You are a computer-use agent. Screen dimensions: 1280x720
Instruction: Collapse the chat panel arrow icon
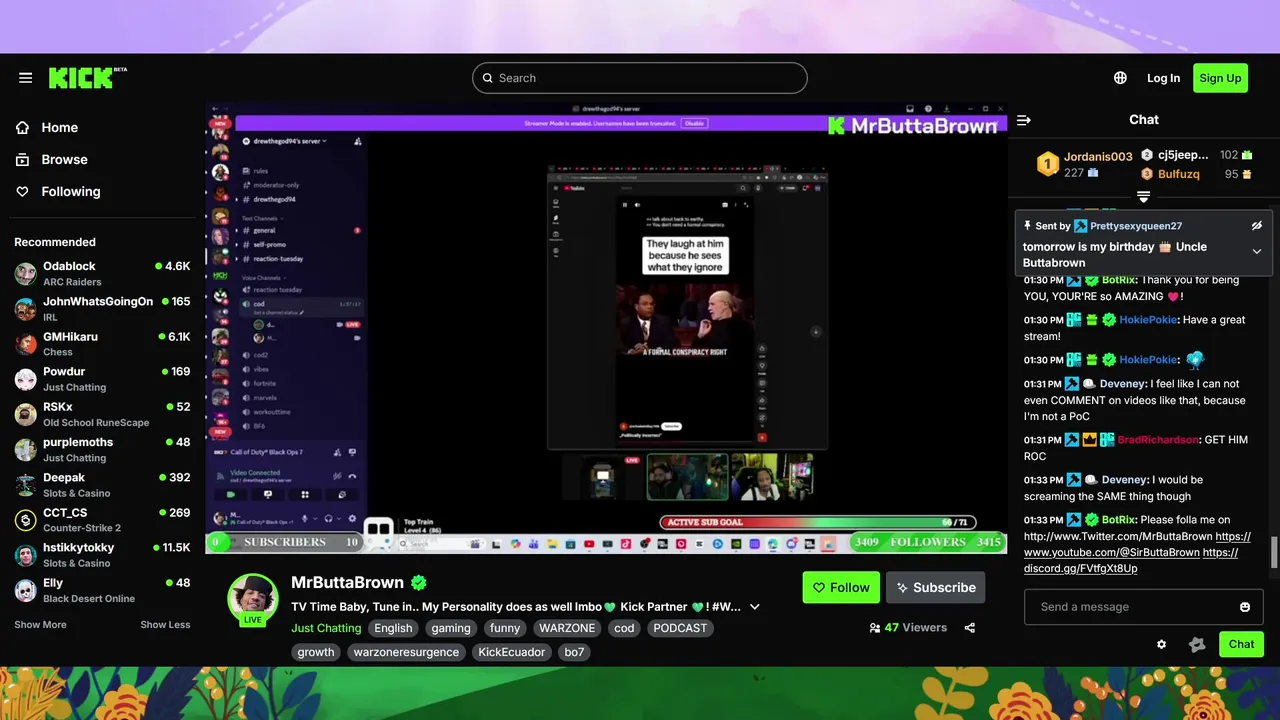[1024, 120]
